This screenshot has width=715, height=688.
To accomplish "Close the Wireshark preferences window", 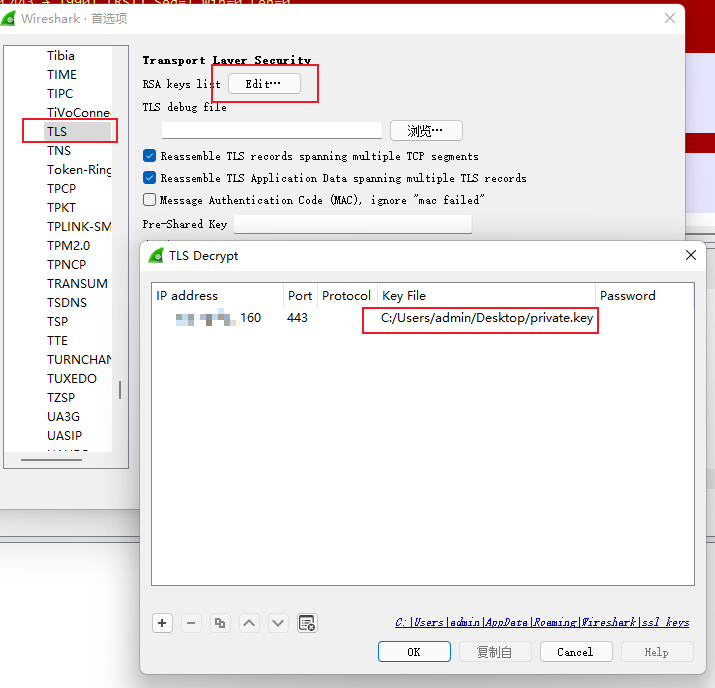I will pyautogui.click(x=669, y=18).
